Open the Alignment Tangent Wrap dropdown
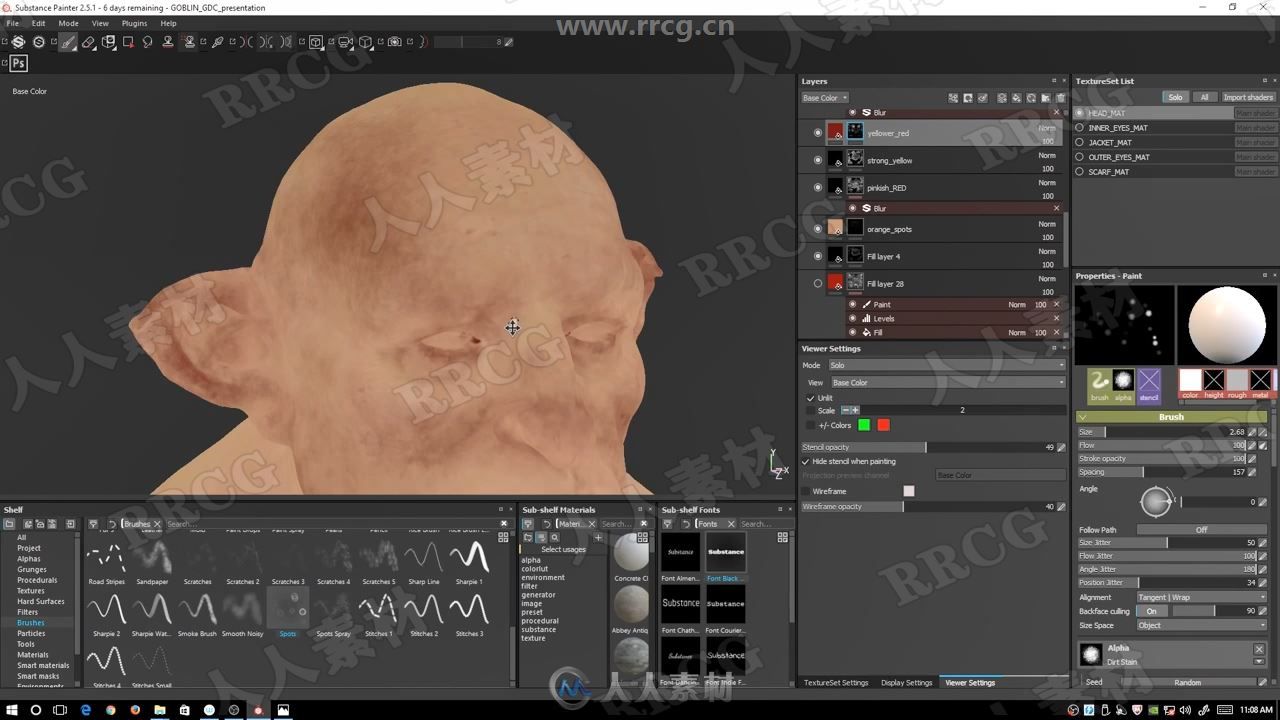 click(x=1202, y=597)
